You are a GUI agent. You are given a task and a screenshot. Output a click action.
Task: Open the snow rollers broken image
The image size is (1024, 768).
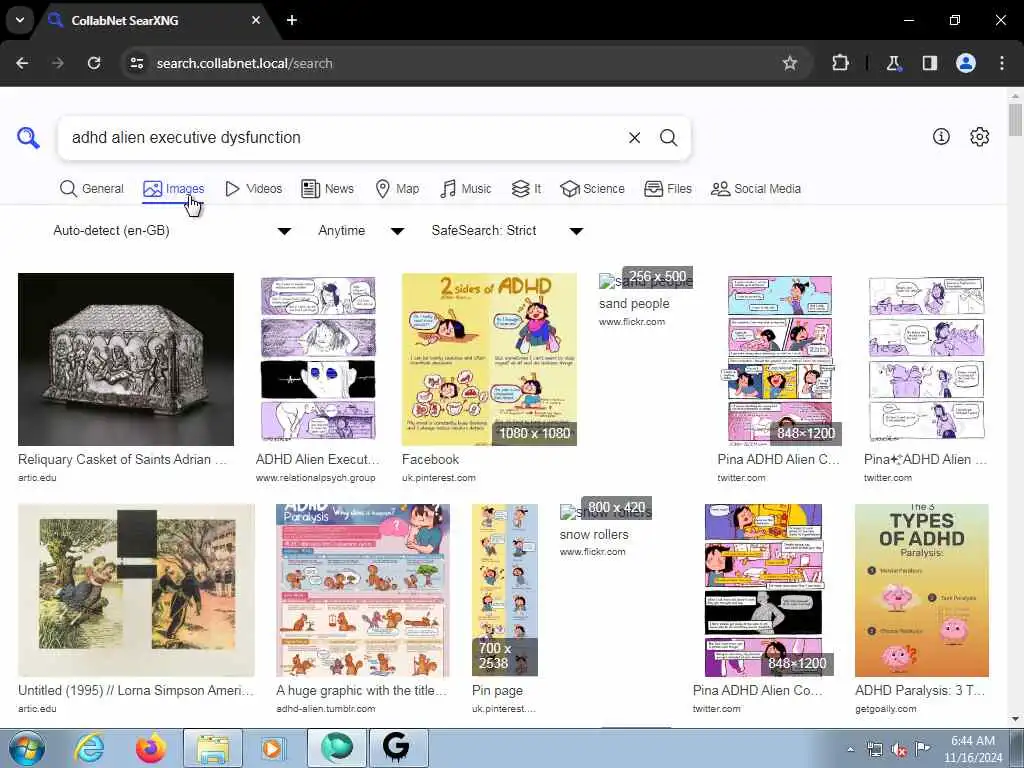click(605, 513)
